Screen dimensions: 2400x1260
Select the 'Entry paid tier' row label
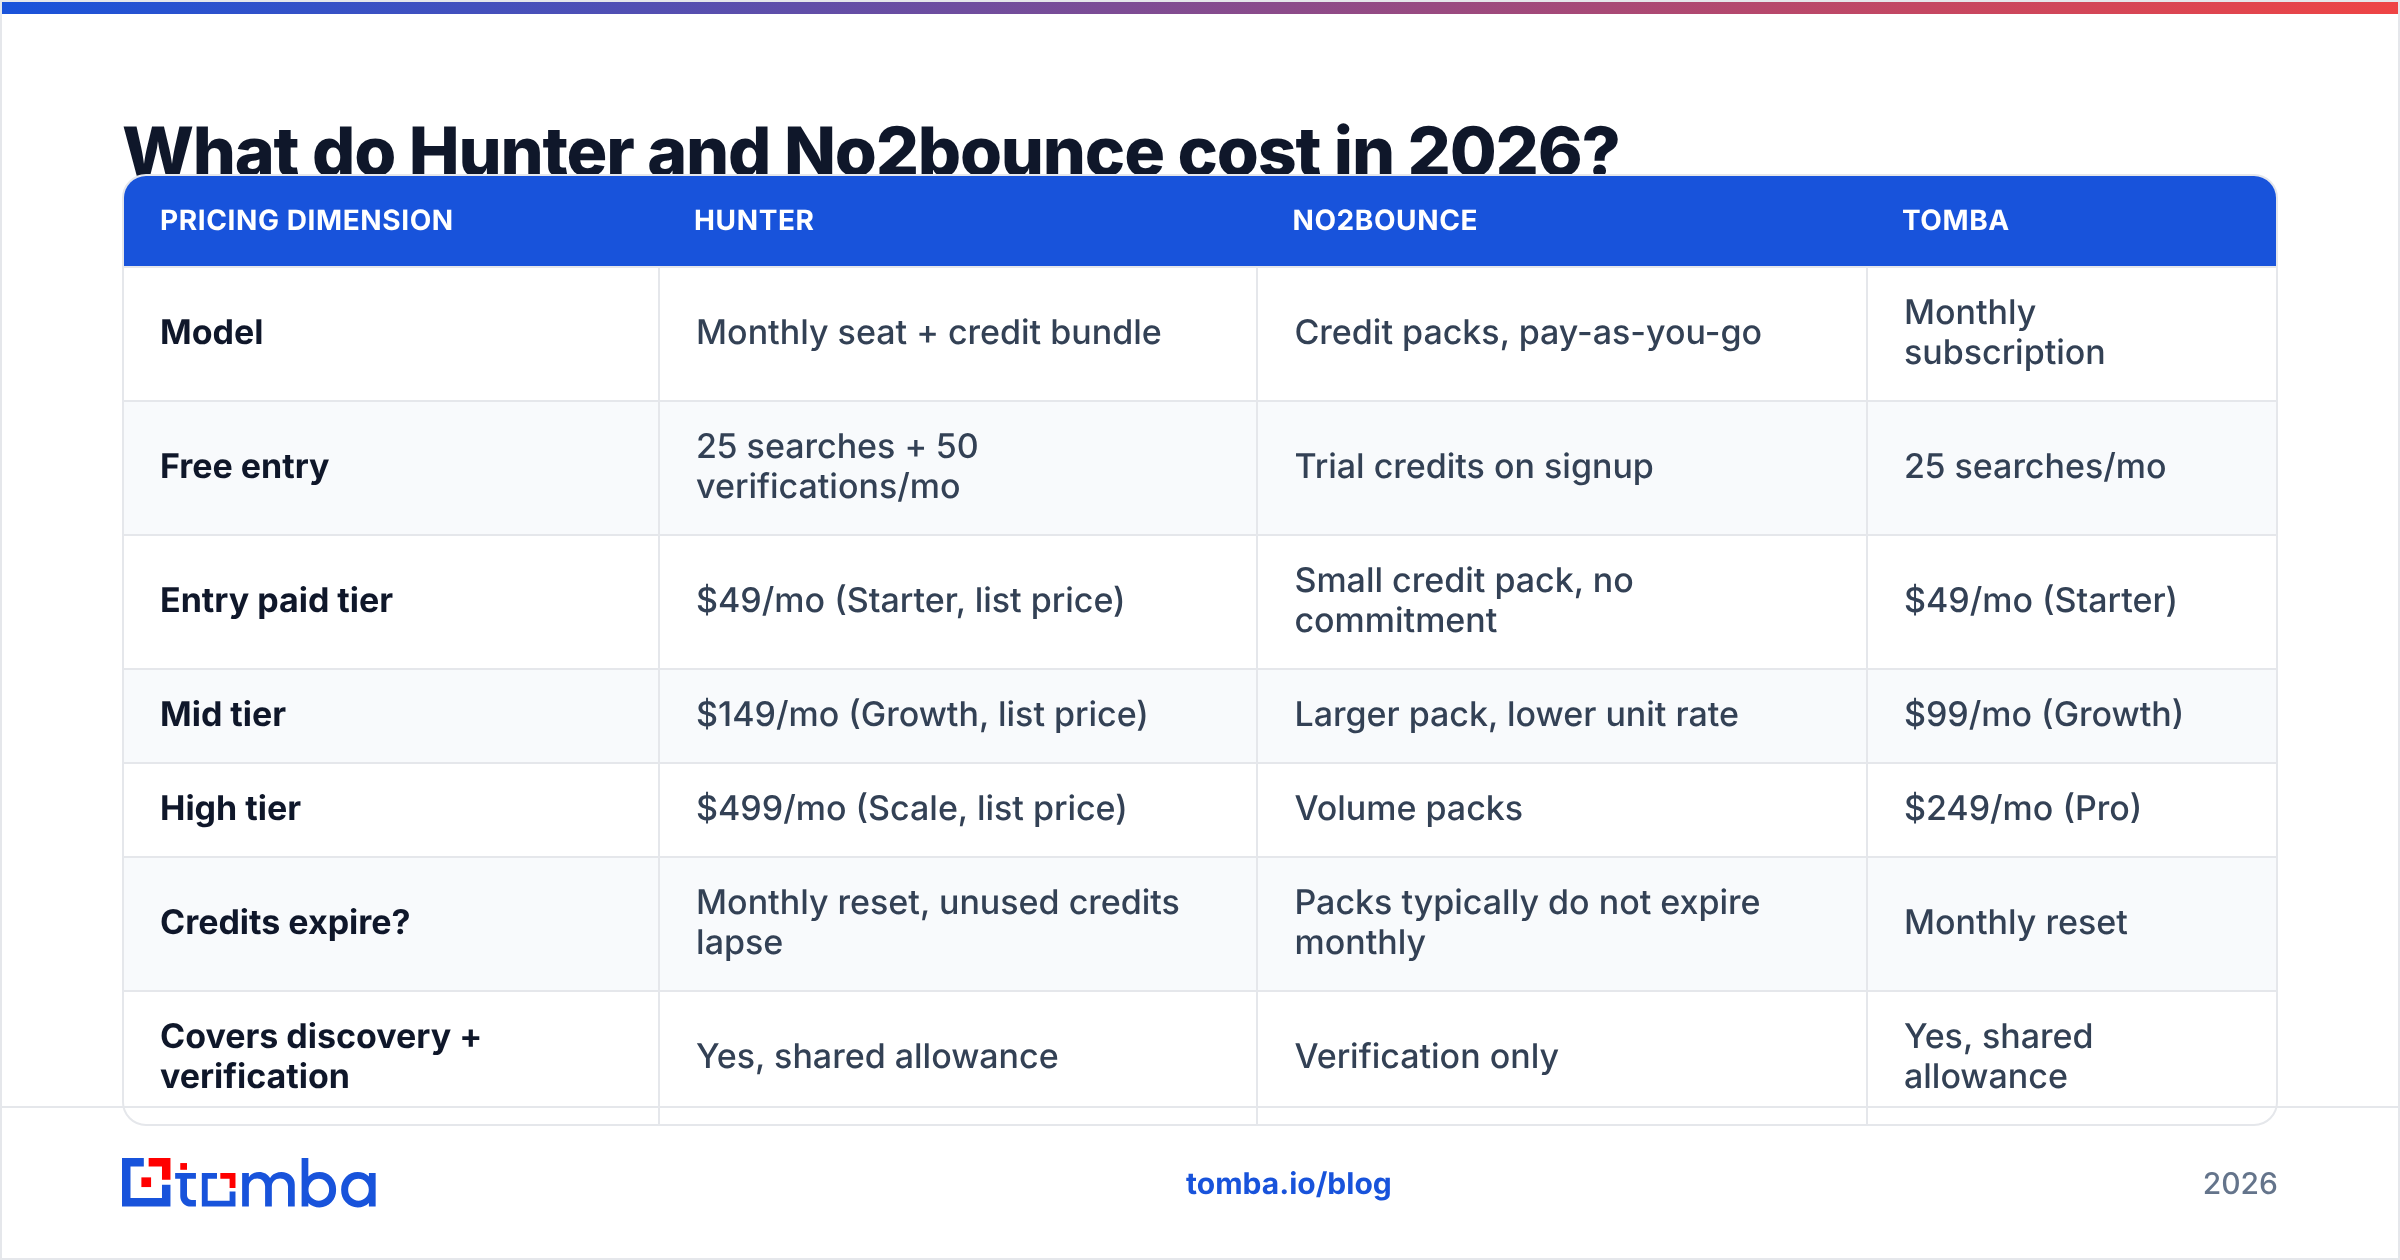[276, 600]
